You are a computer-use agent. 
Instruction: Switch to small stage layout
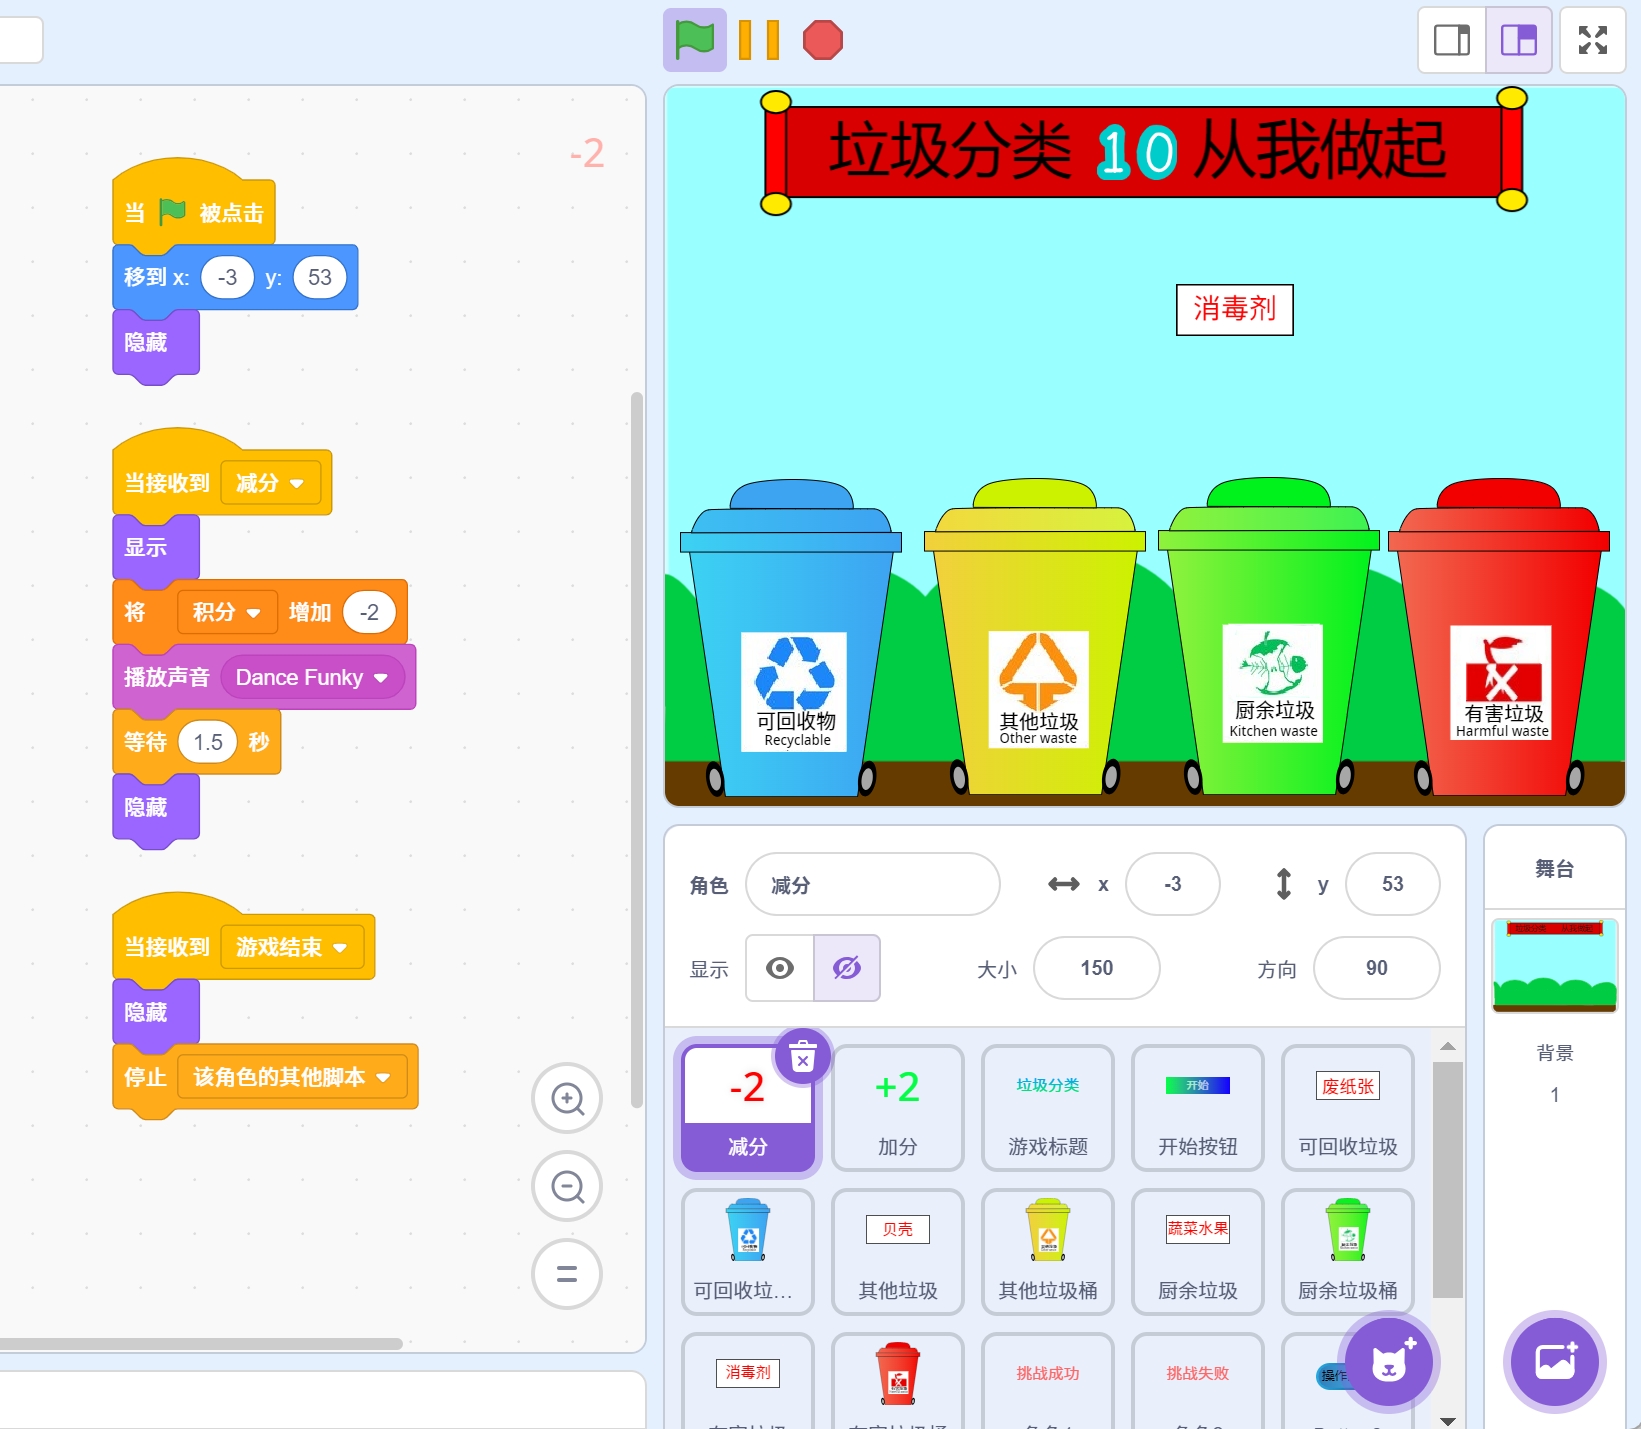(1451, 41)
